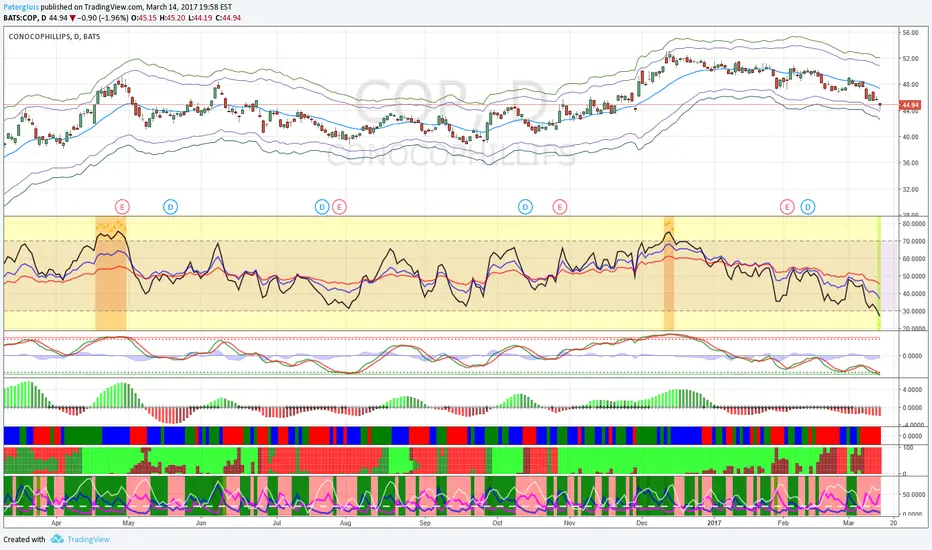Viewport: 932px width, 550px height.
Task: Click the 80.0000 oscillator axis label
Action: 914,224
